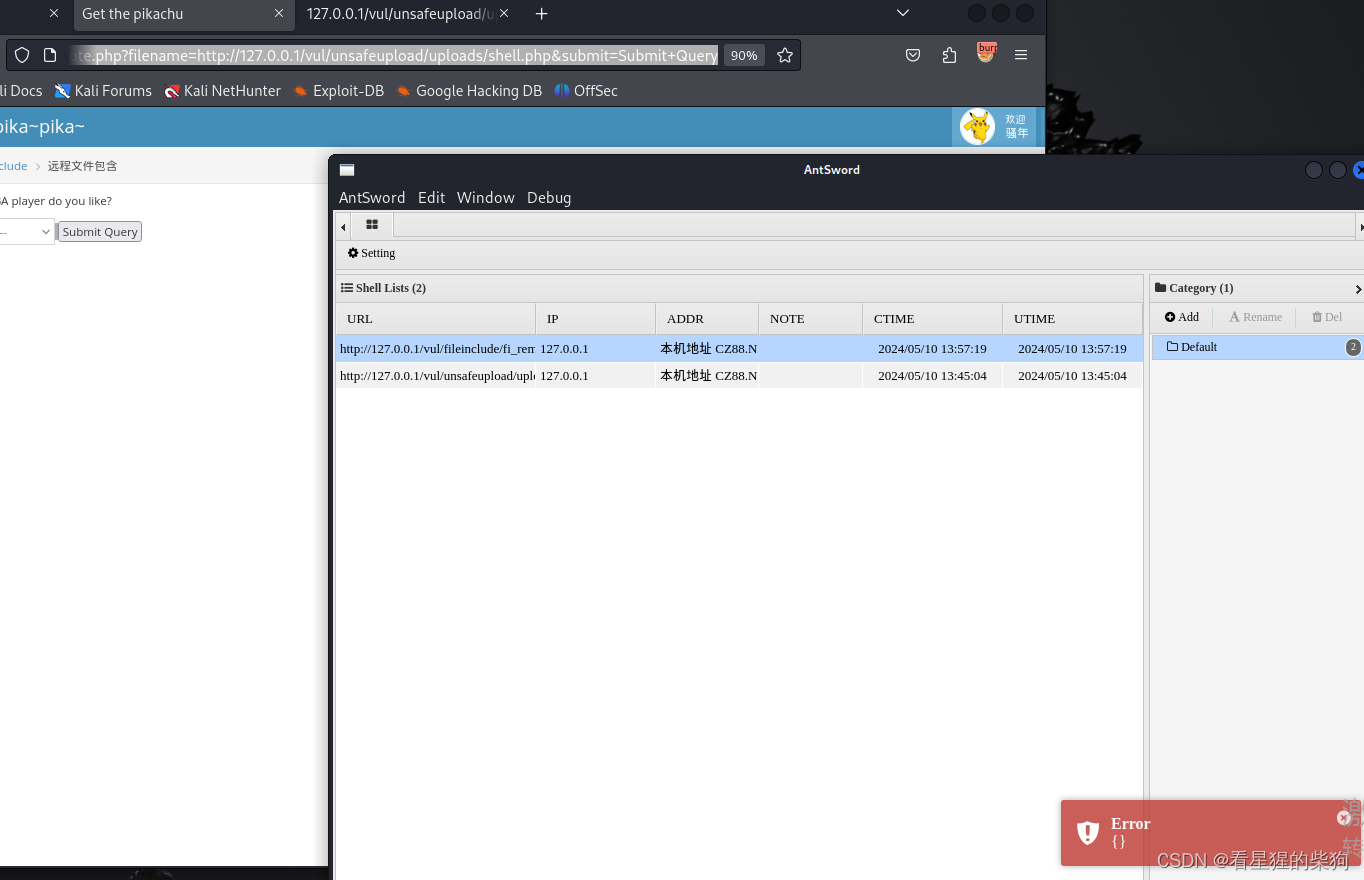The width and height of the screenshot is (1364, 880).
Task: Select the fileinclude shell row URL
Action: (437, 349)
